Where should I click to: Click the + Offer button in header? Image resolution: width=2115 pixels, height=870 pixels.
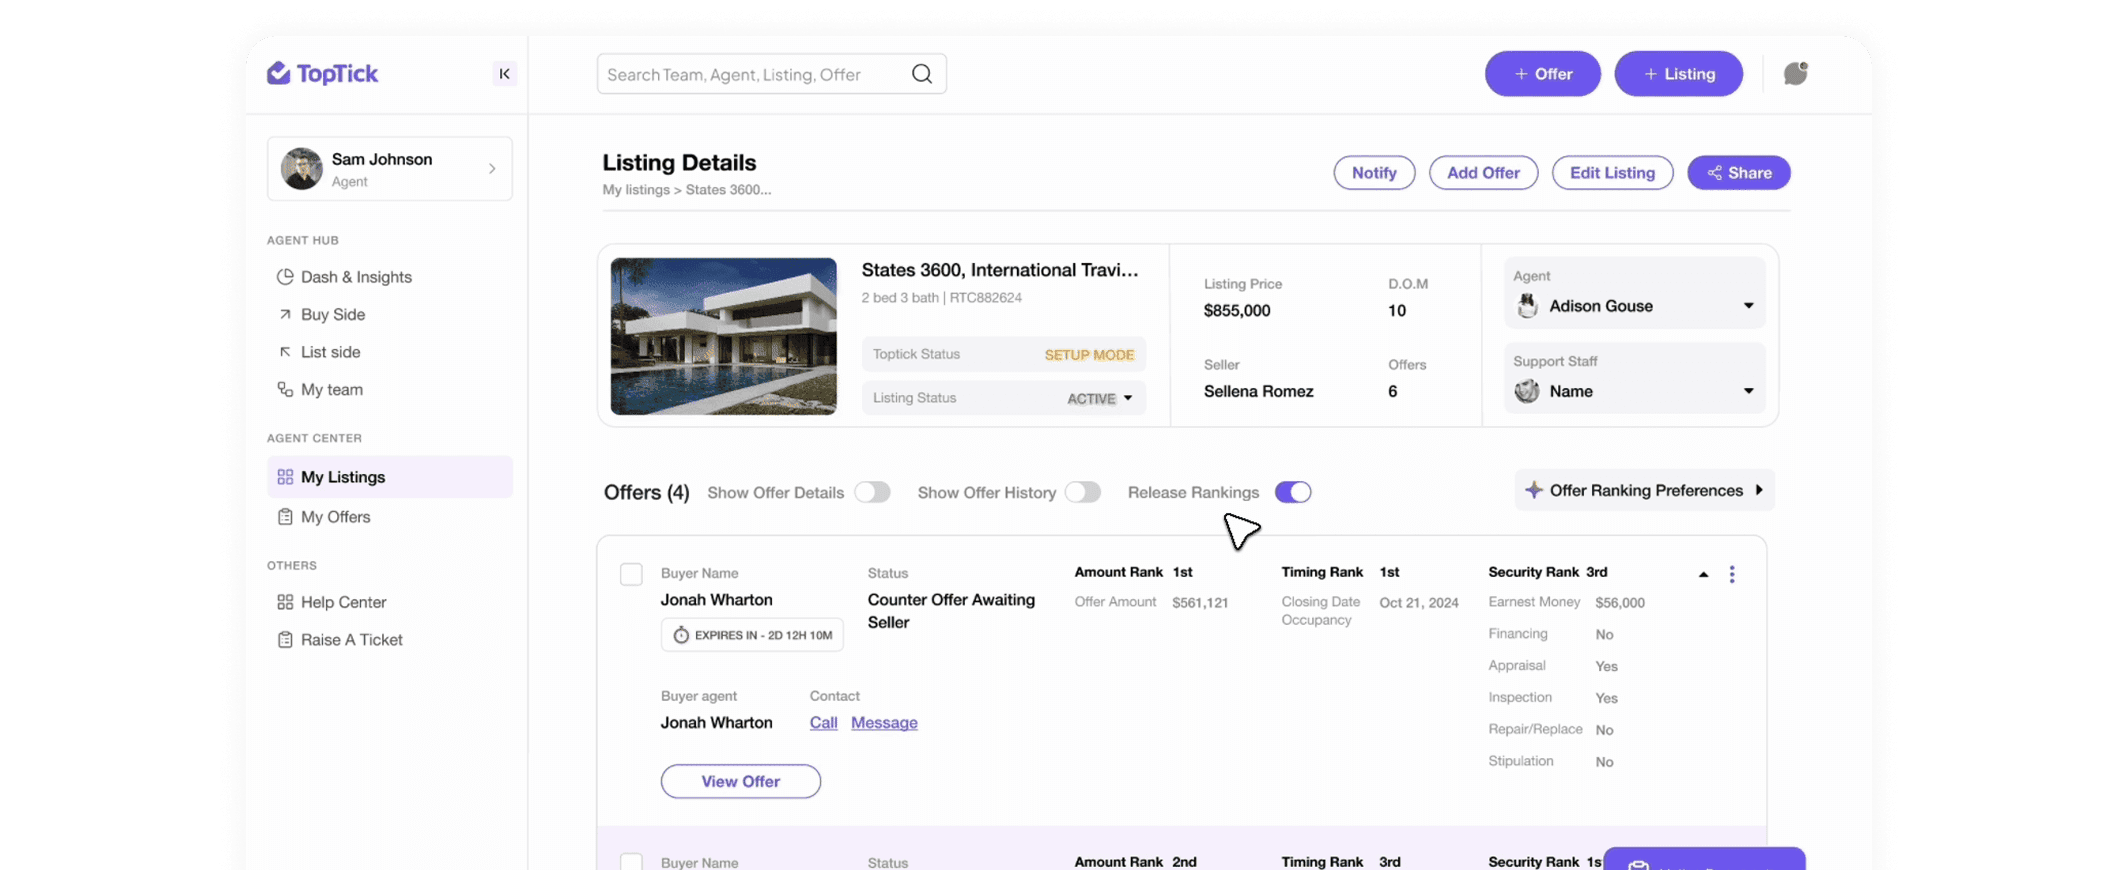coord(1542,74)
